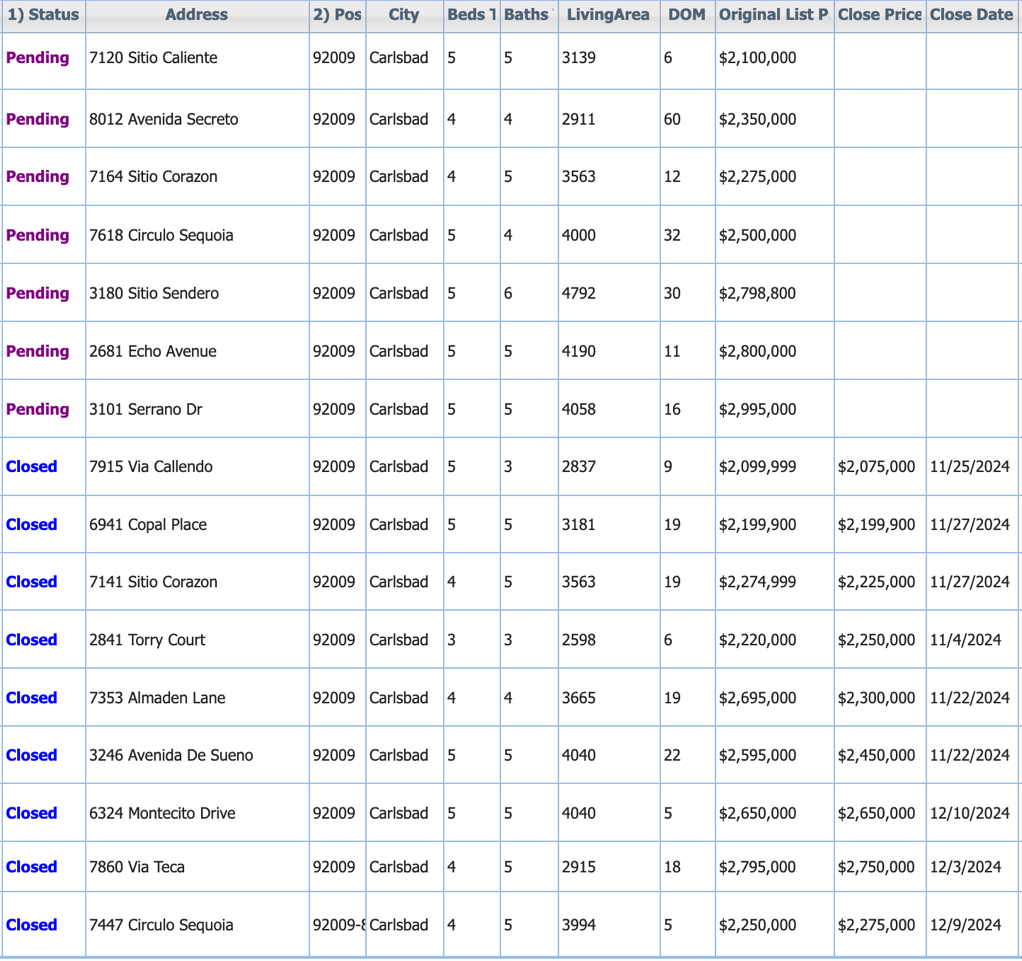This screenshot has height=961, width=1022.
Task: Click Pending status for 7120 Sitio Caliente
Action: pyautogui.click(x=37, y=58)
